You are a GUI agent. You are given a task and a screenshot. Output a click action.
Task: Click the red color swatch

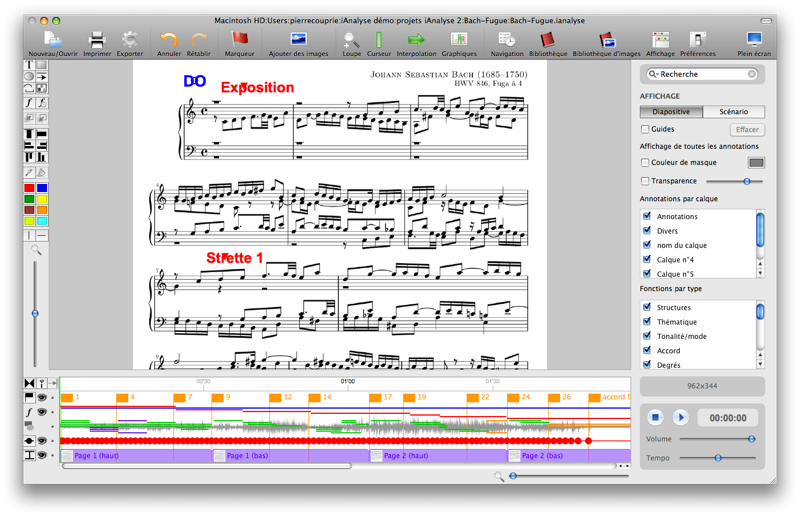pos(29,188)
